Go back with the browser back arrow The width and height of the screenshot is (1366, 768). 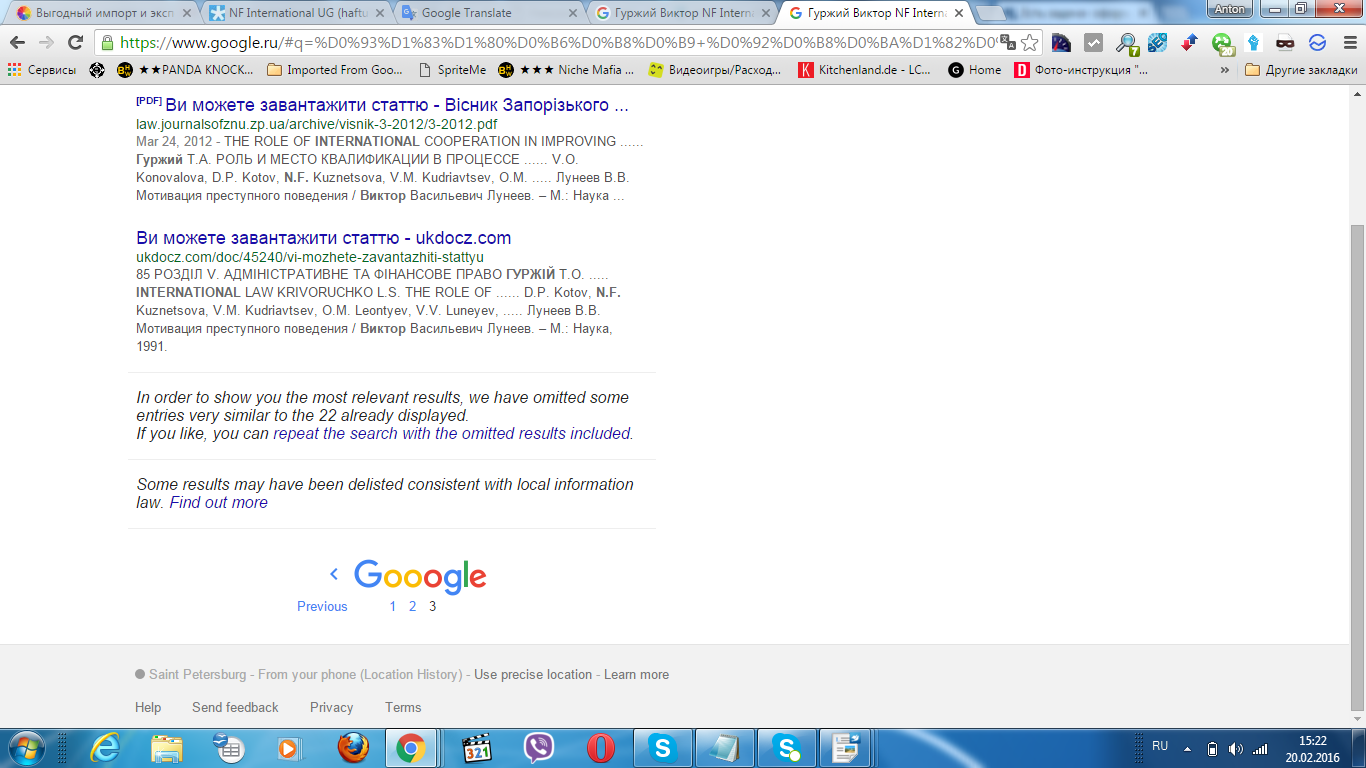(x=17, y=43)
